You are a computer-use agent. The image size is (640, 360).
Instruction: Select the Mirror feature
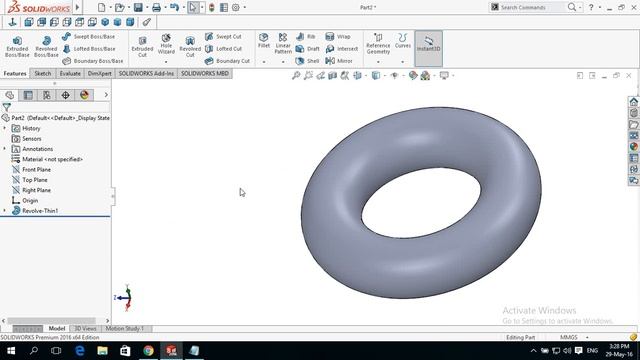[x=339, y=61]
